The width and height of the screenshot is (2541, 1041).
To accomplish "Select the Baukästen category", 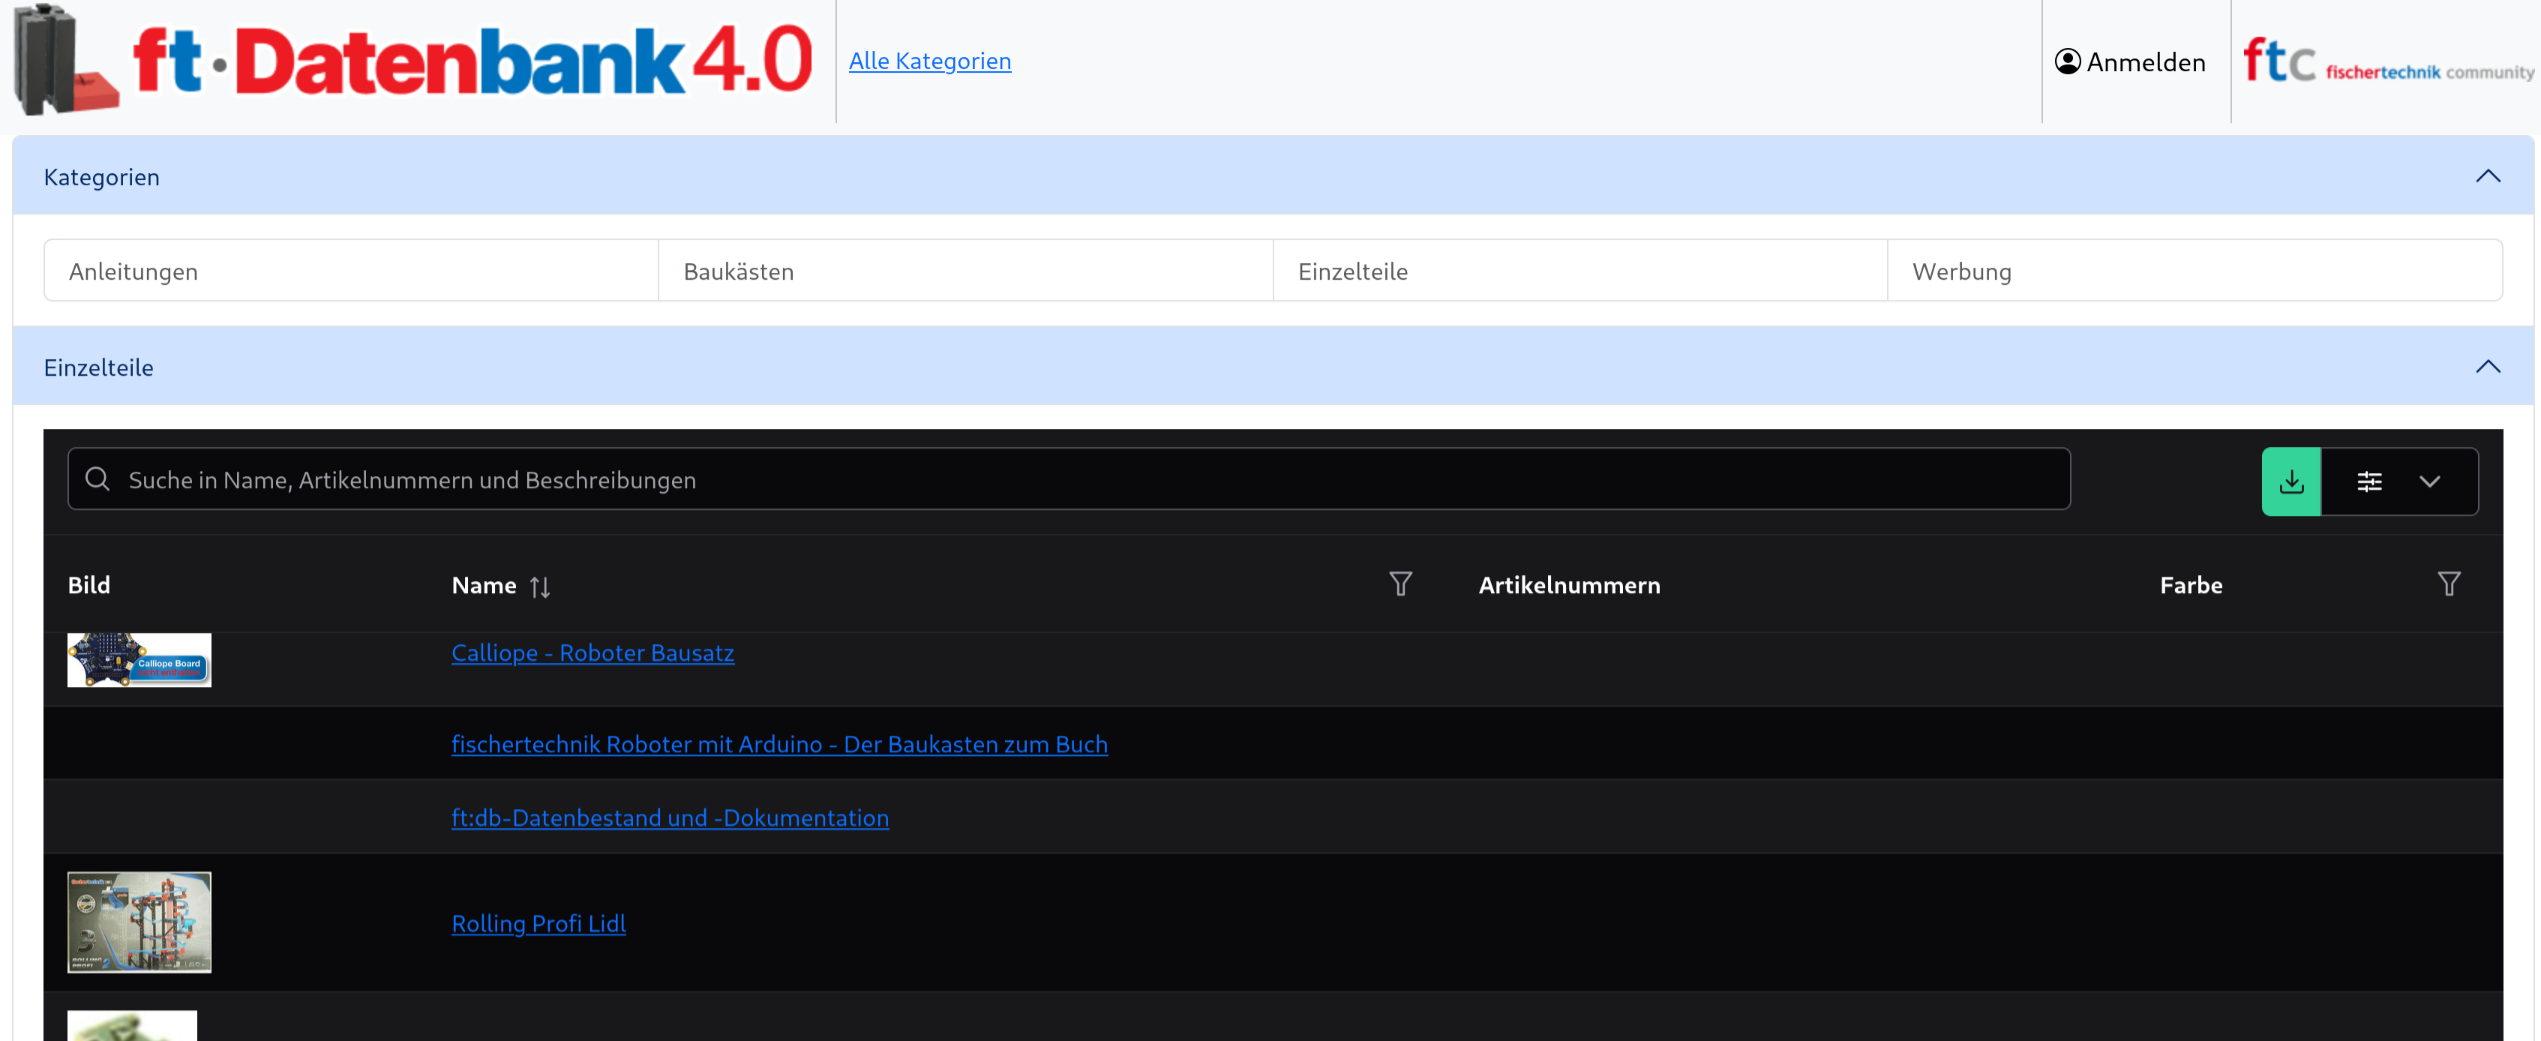I will [965, 270].
